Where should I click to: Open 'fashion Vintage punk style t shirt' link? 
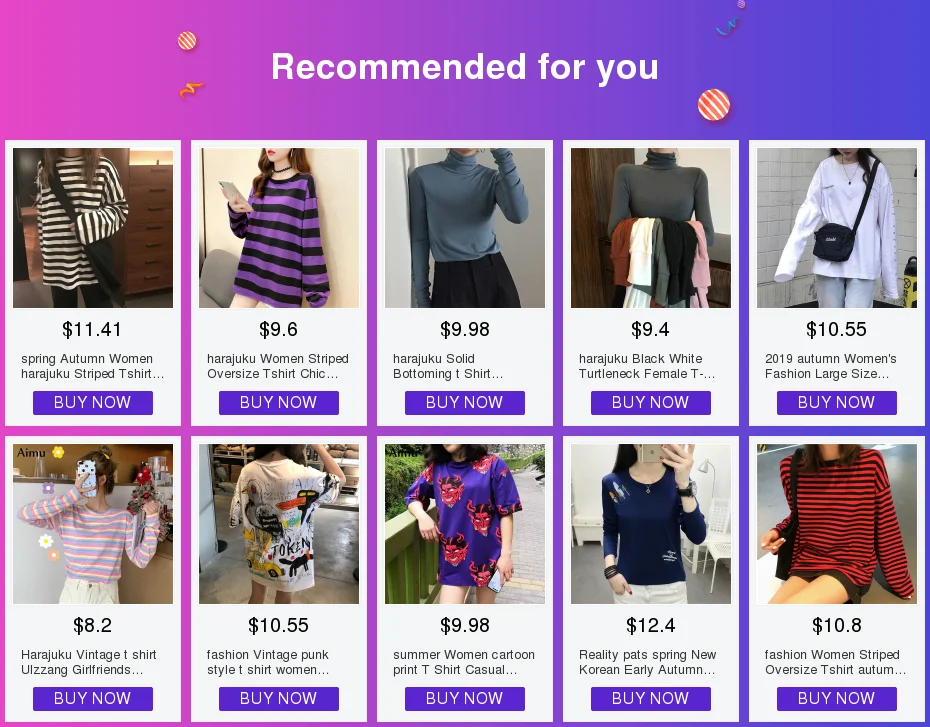pos(268,662)
